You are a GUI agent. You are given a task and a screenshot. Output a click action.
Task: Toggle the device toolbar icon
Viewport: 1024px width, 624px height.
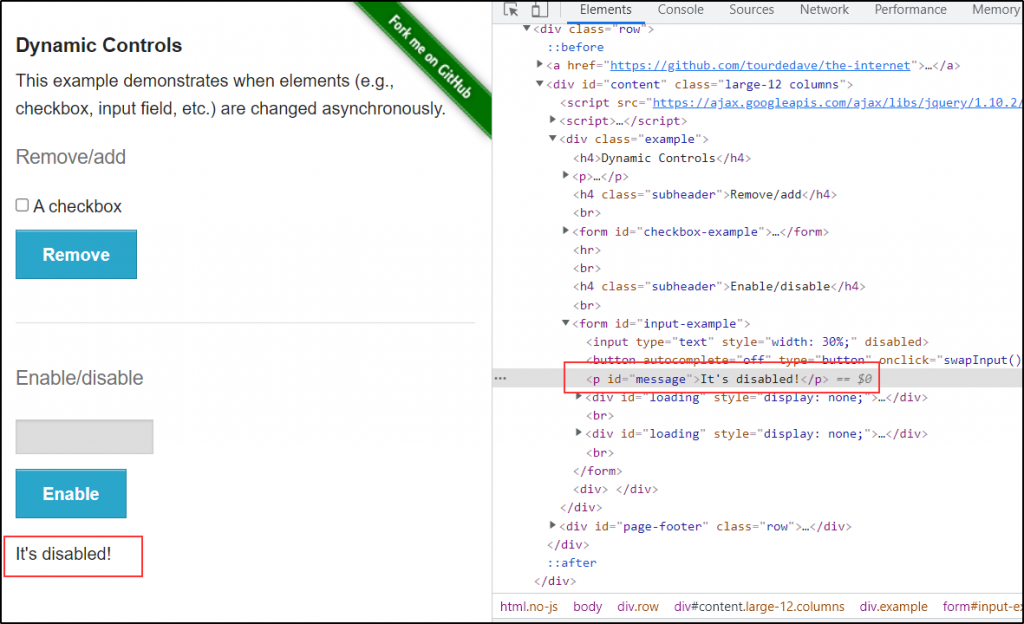click(538, 10)
